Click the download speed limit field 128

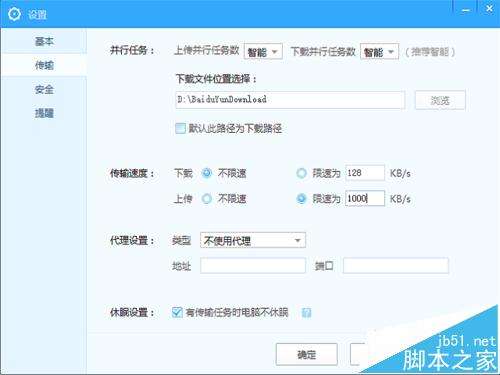point(365,173)
